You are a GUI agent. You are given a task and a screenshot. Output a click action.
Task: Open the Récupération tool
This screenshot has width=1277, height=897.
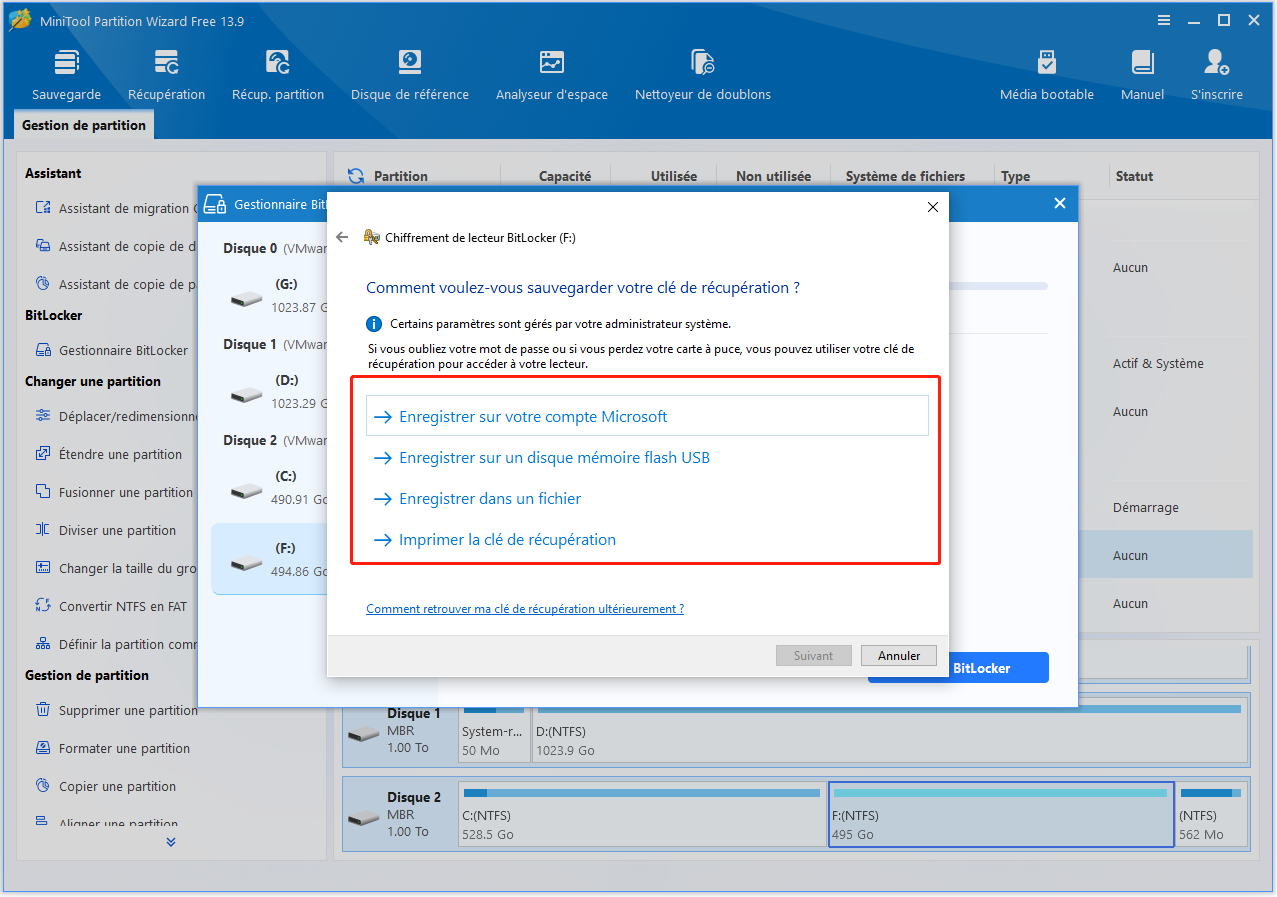coord(166,75)
